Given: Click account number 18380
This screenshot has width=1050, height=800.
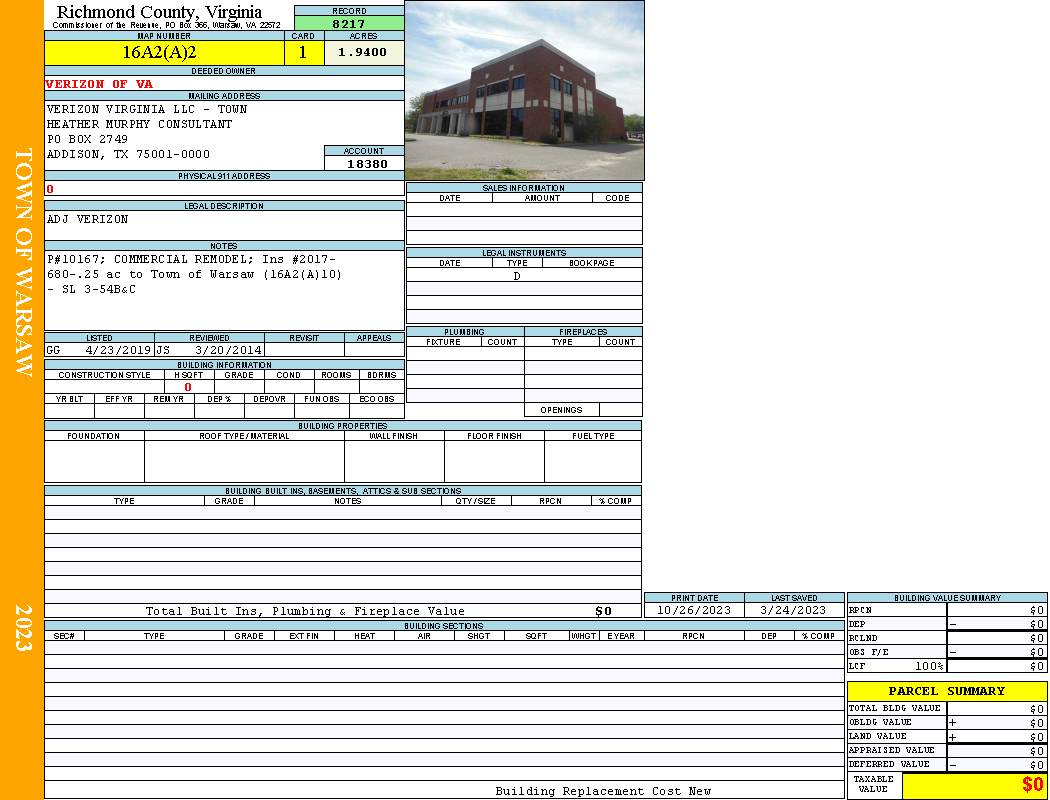Looking at the screenshot, I should pos(367,163).
